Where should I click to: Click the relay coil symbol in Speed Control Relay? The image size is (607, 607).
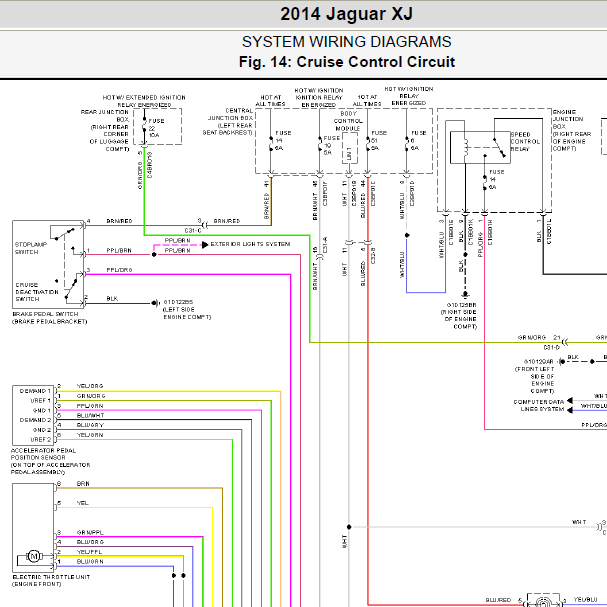click(x=466, y=147)
